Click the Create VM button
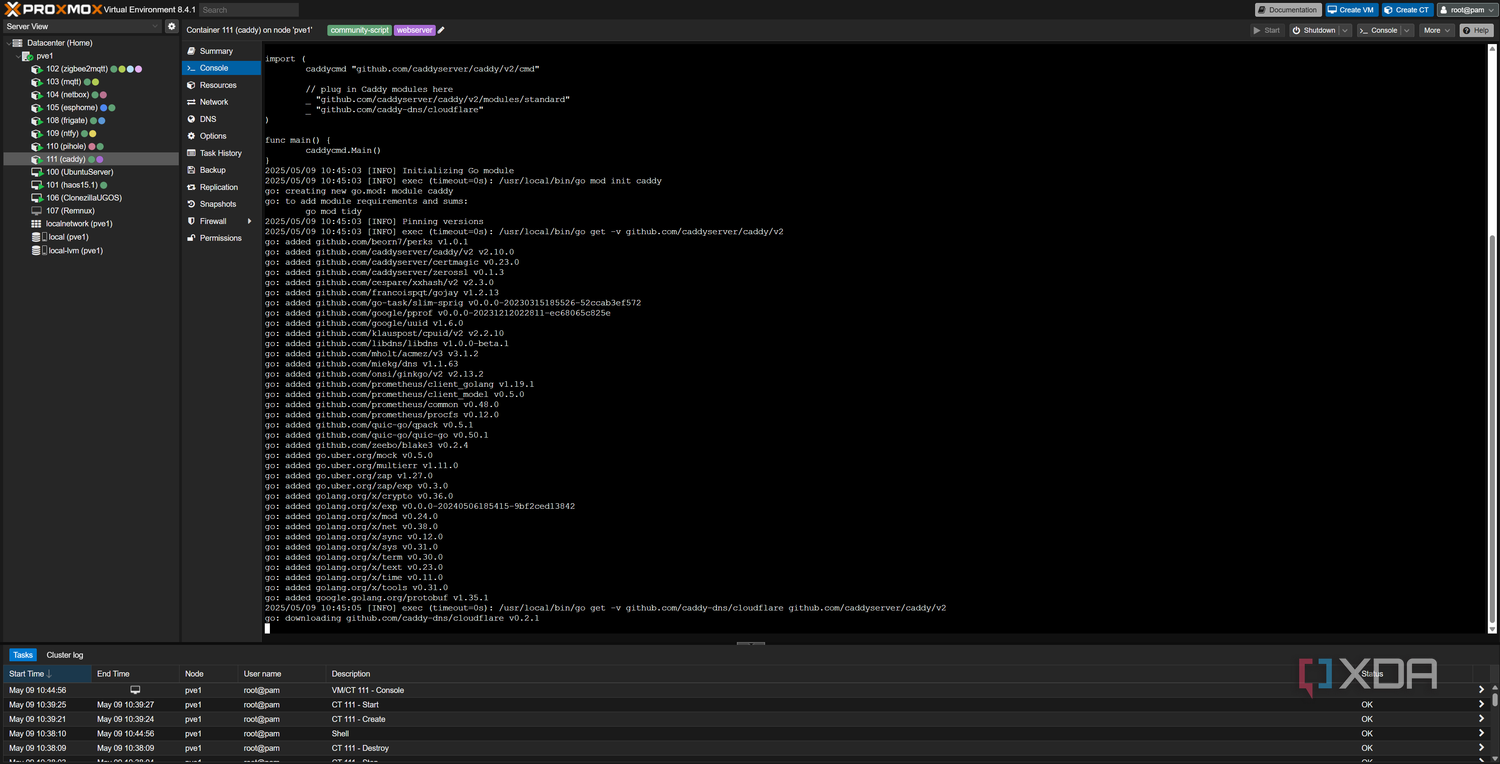1500x764 pixels. (x=1352, y=10)
